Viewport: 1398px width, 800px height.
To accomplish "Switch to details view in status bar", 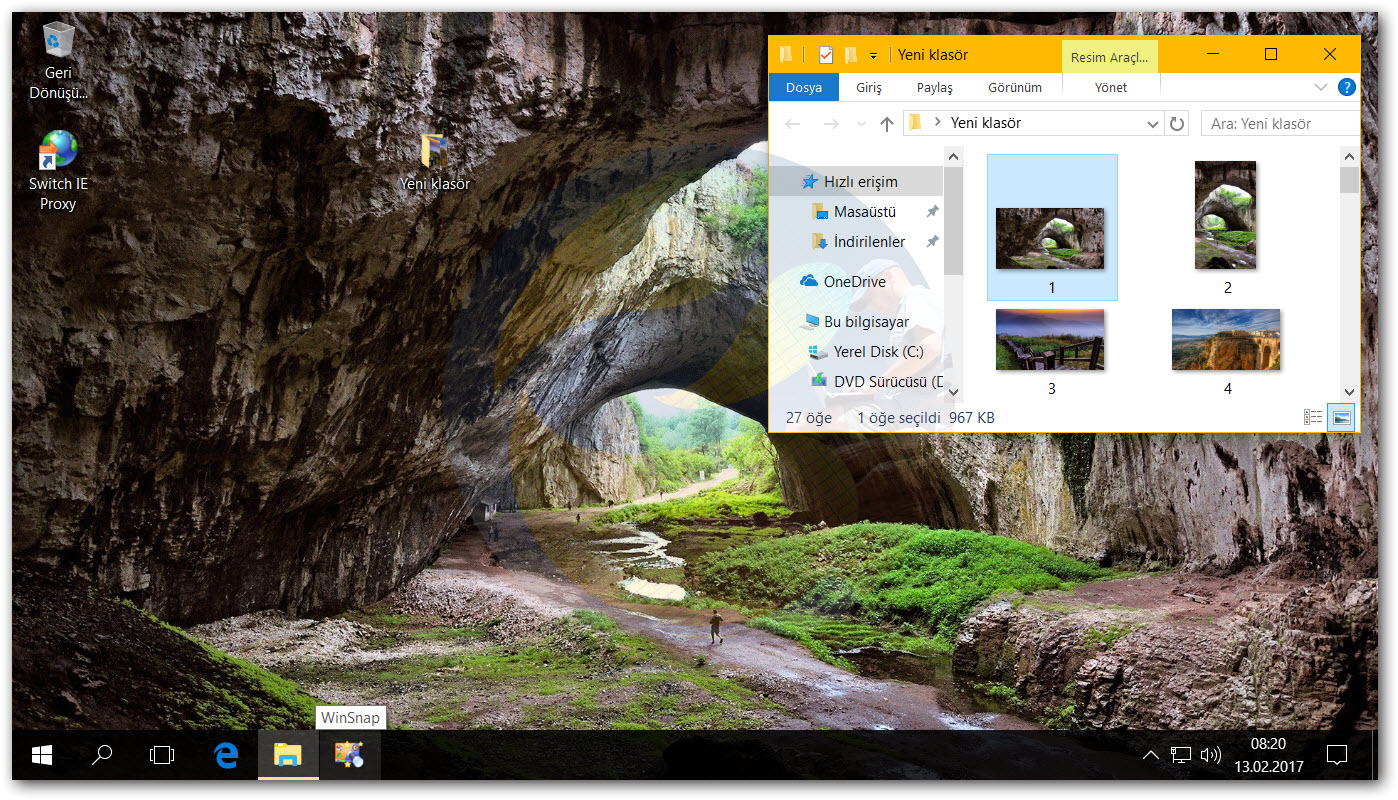I will click(x=1313, y=417).
